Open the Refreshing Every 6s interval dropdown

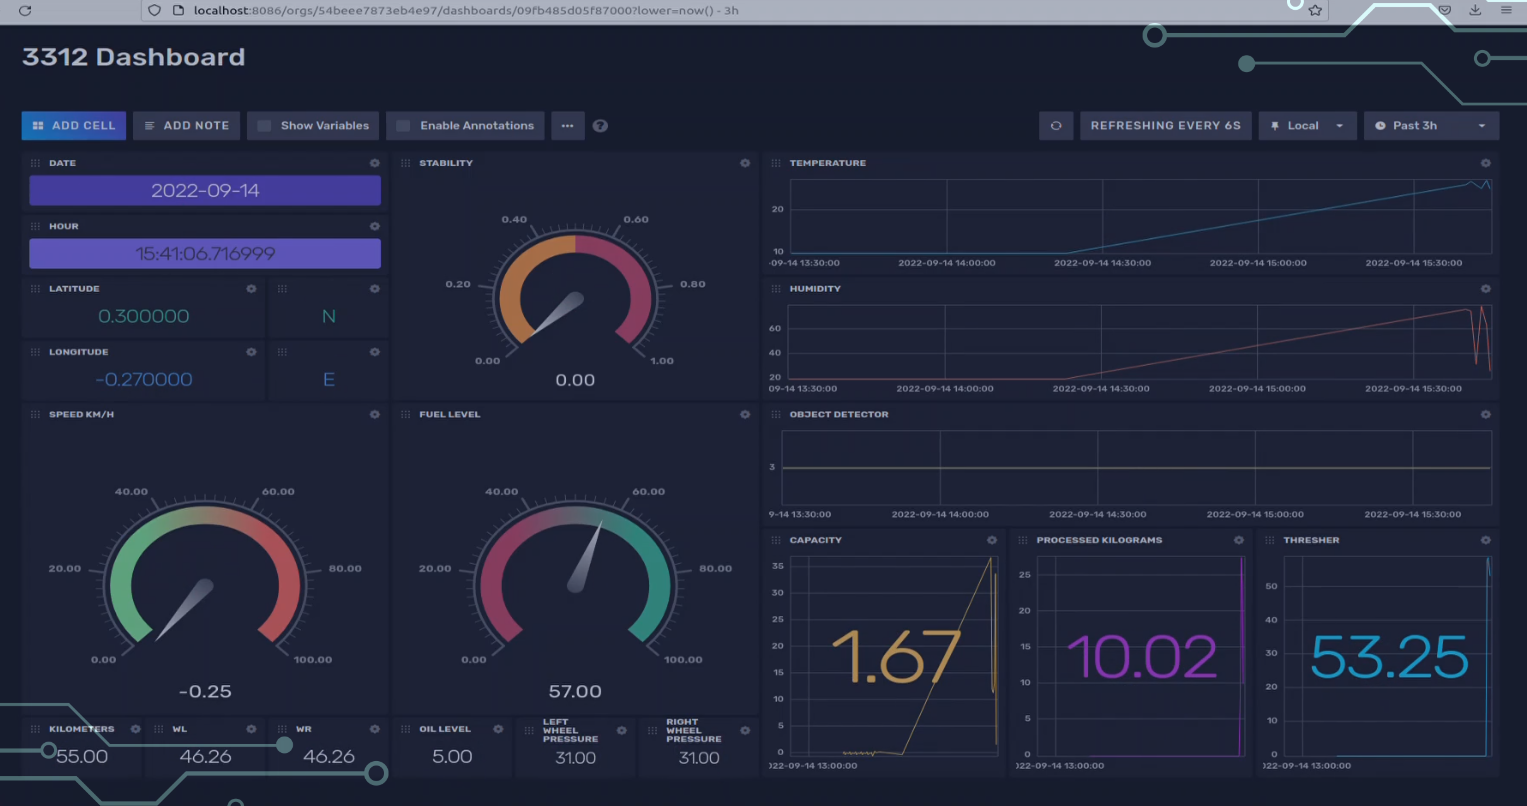click(1165, 126)
